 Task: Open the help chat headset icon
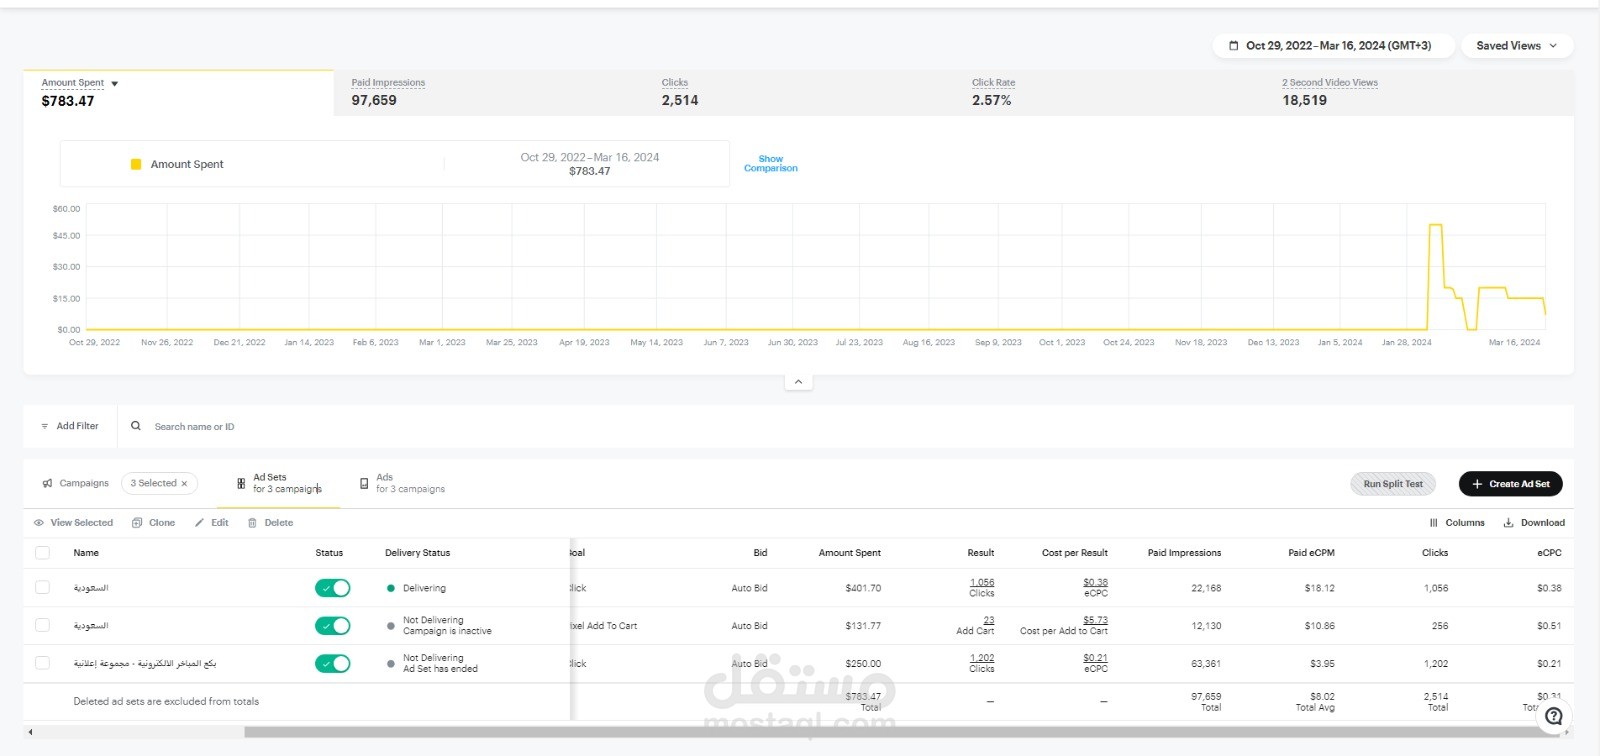click(x=1553, y=716)
